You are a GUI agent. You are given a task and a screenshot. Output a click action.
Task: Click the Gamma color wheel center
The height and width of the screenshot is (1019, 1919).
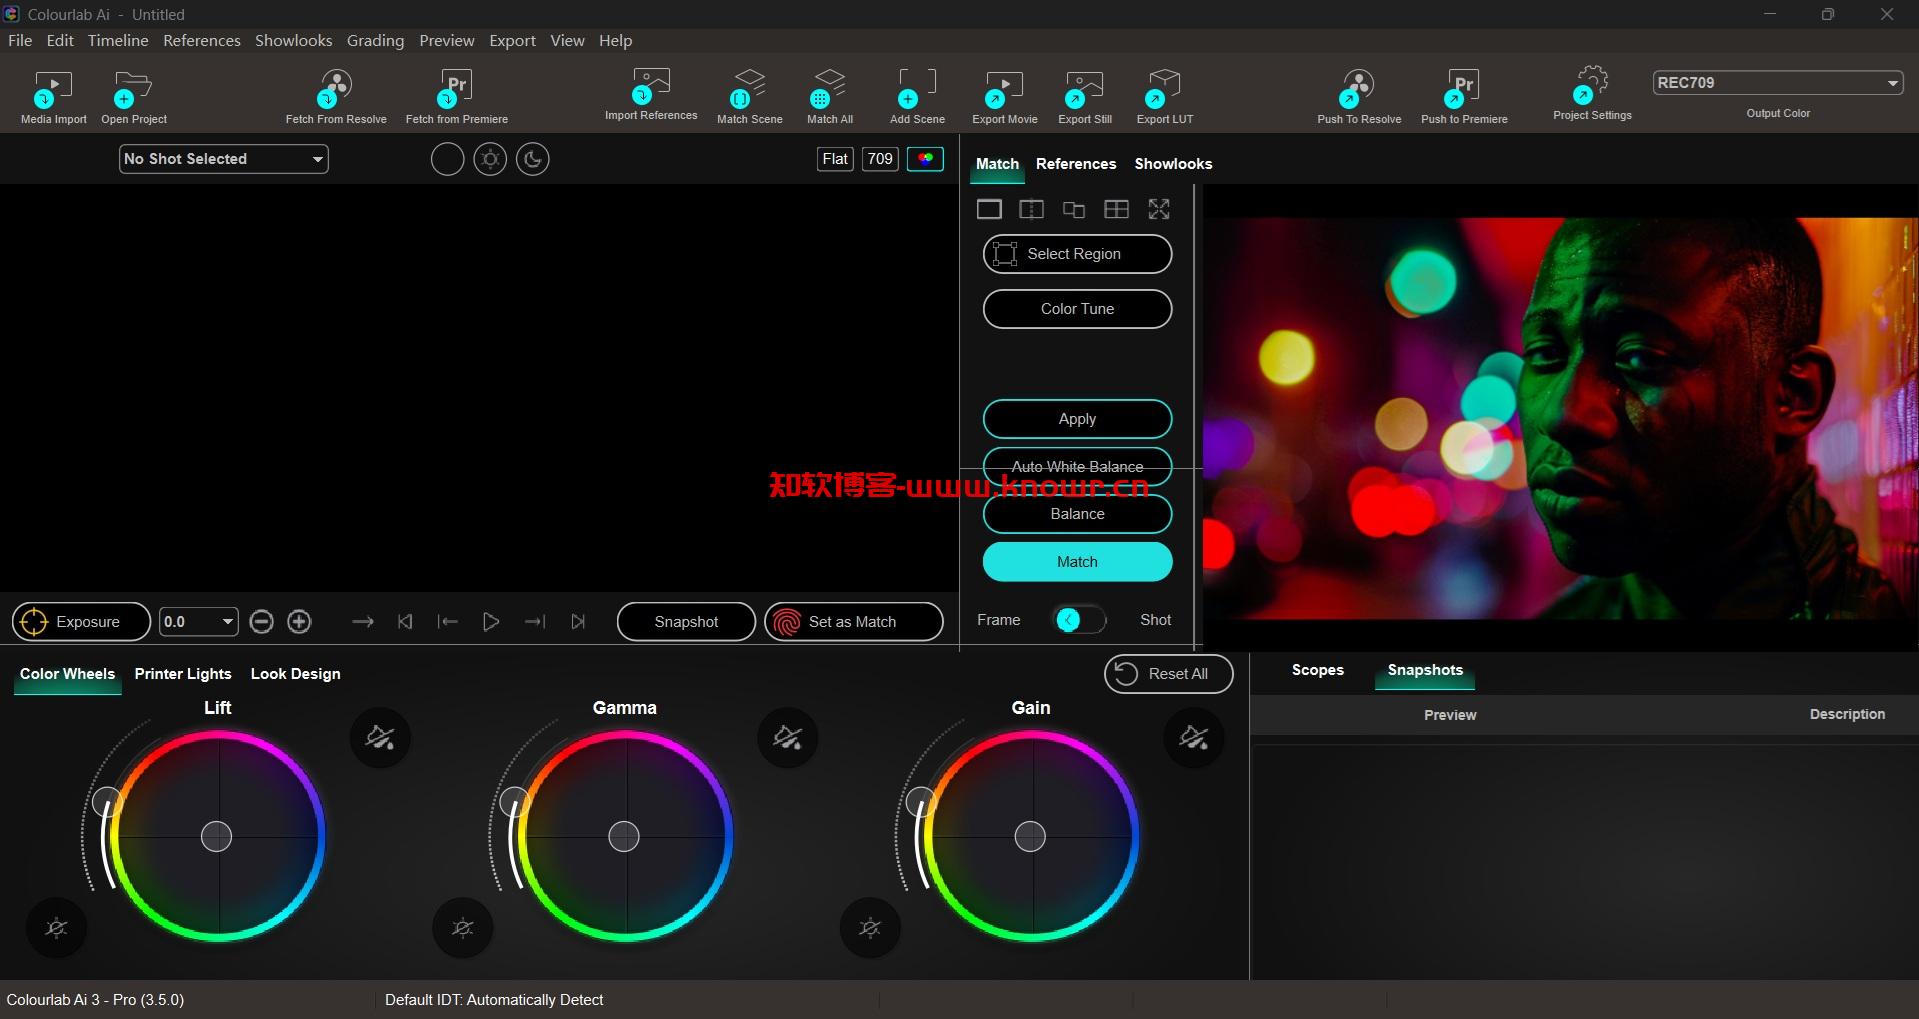pos(624,836)
